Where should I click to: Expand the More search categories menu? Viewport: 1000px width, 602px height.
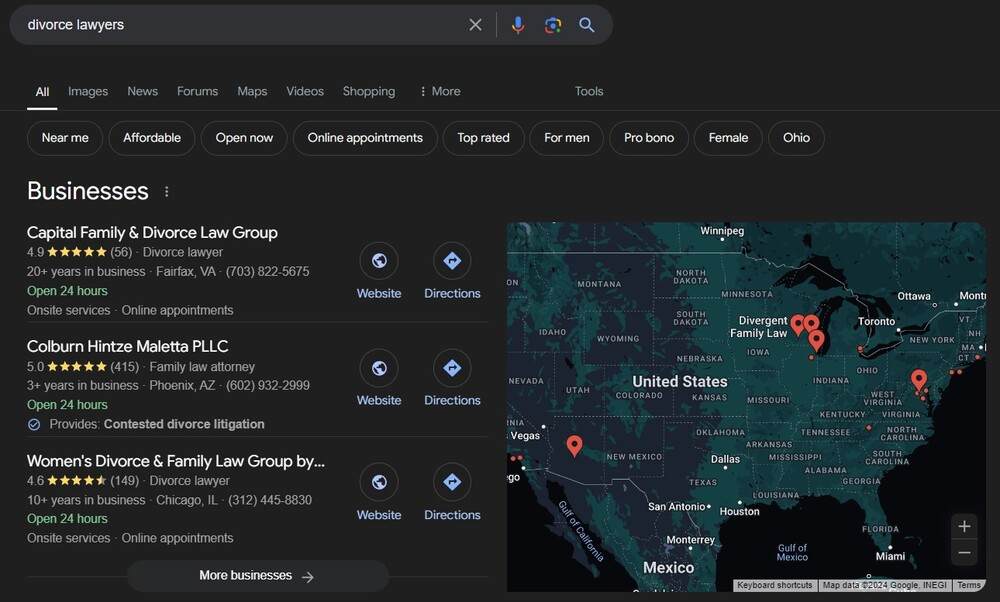coord(440,91)
